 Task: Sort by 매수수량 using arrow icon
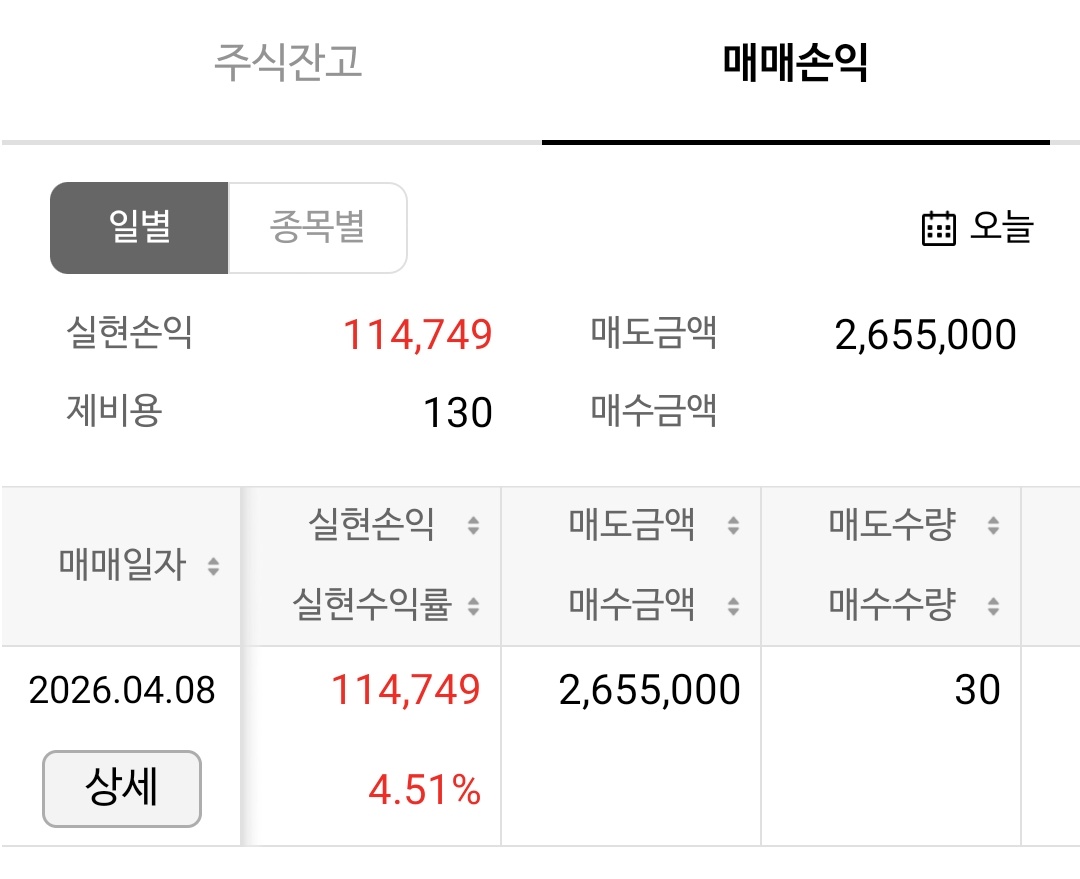pyautogui.click(x=993, y=605)
